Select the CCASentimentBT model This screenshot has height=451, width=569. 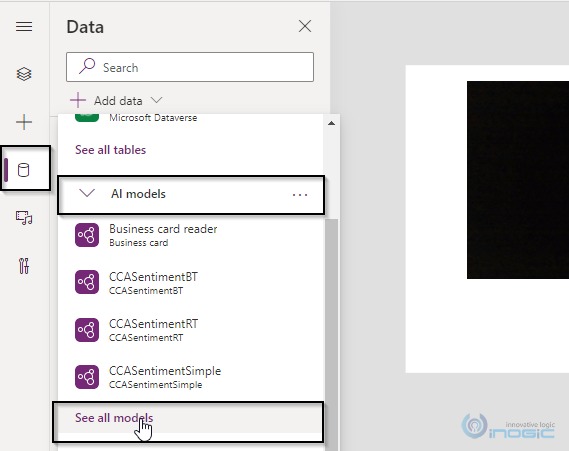pyautogui.click(x=191, y=283)
